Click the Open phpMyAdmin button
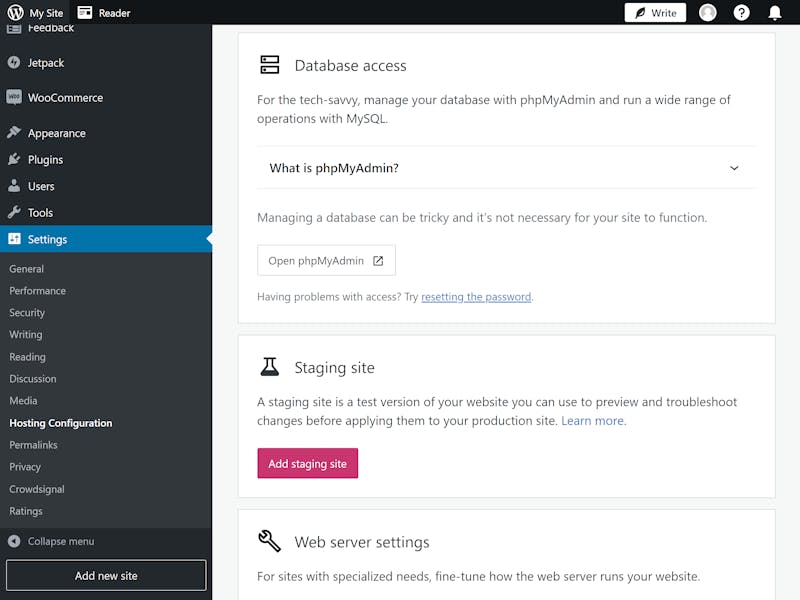 tap(326, 261)
